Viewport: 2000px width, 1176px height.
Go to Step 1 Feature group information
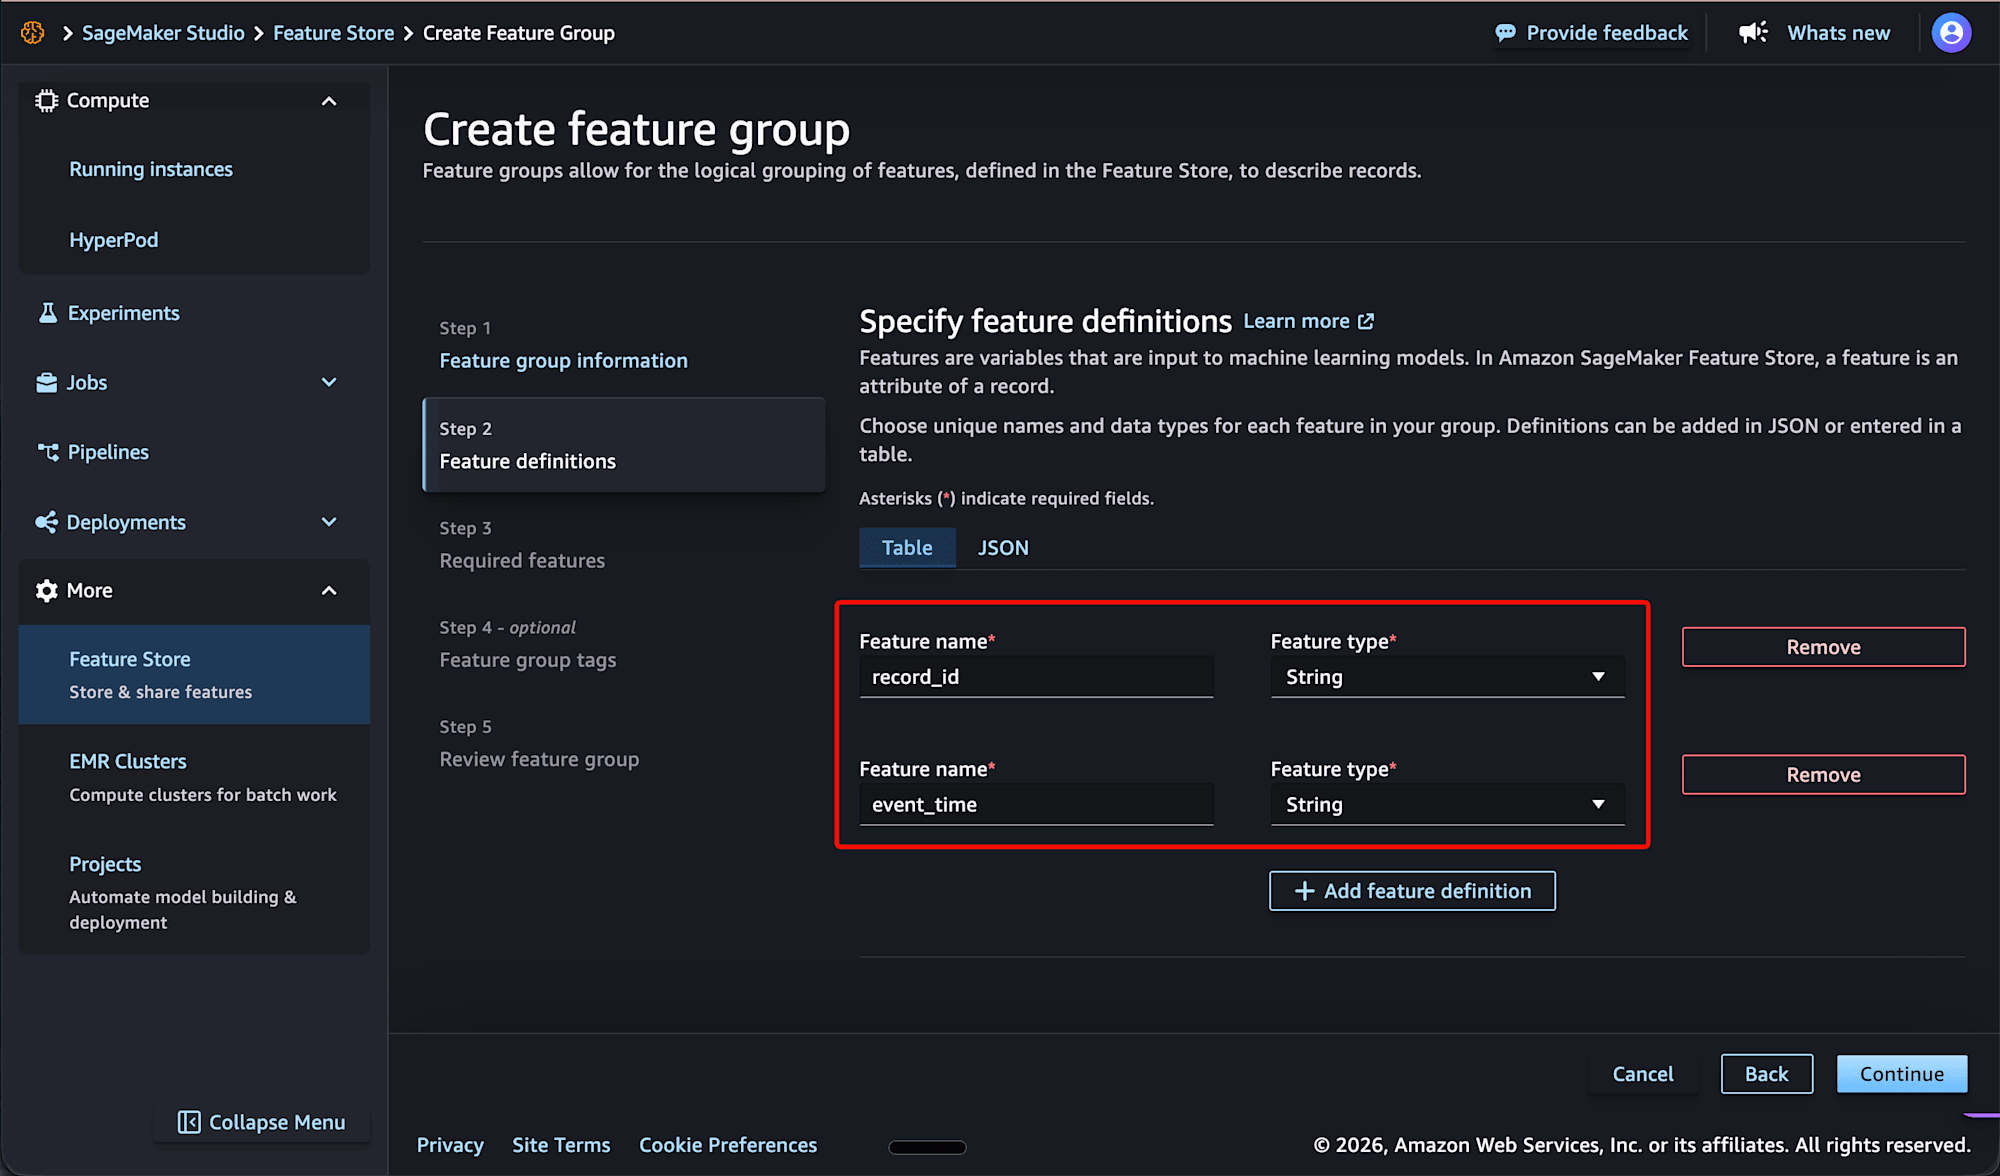pyautogui.click(x=563, y=361)
